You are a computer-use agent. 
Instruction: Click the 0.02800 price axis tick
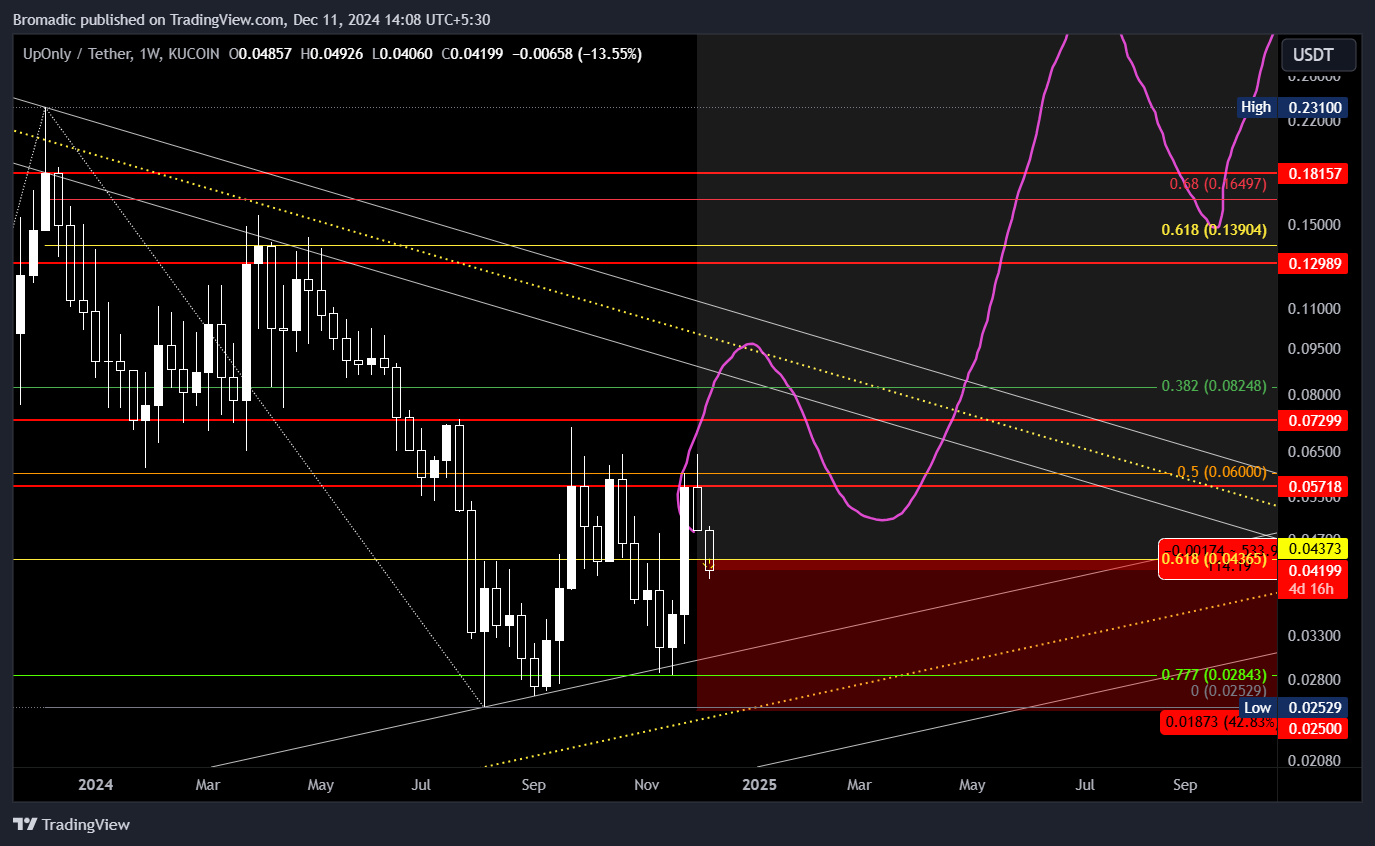coord(1313,680)
